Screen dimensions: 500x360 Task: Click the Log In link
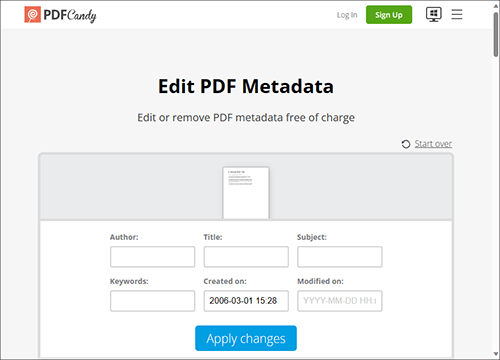(347, 15)
